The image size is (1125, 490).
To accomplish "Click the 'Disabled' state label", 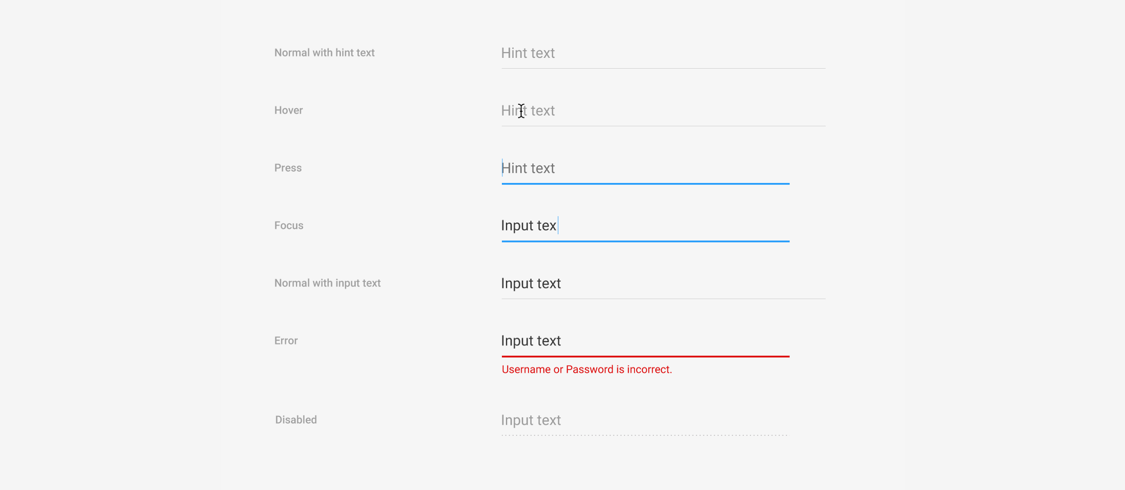I will [296, 420].
